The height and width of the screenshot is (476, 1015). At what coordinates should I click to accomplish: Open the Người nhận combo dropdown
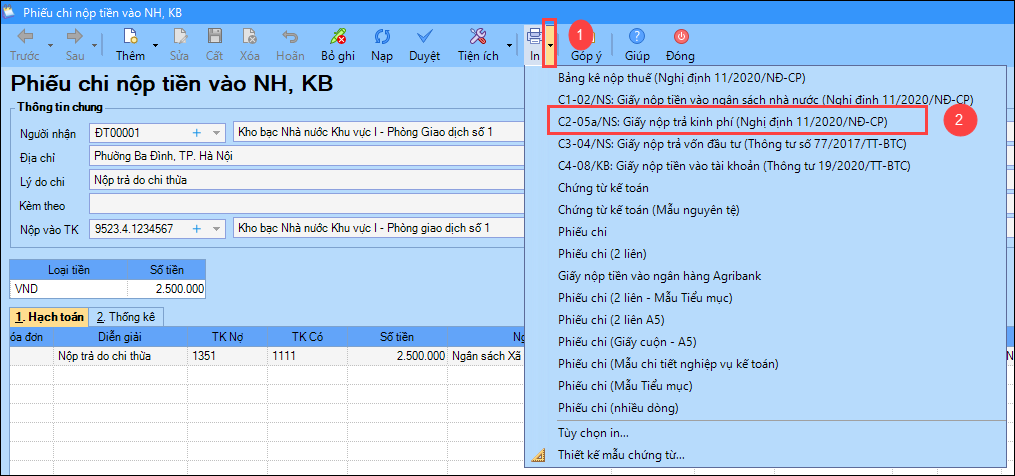[216, 133]
